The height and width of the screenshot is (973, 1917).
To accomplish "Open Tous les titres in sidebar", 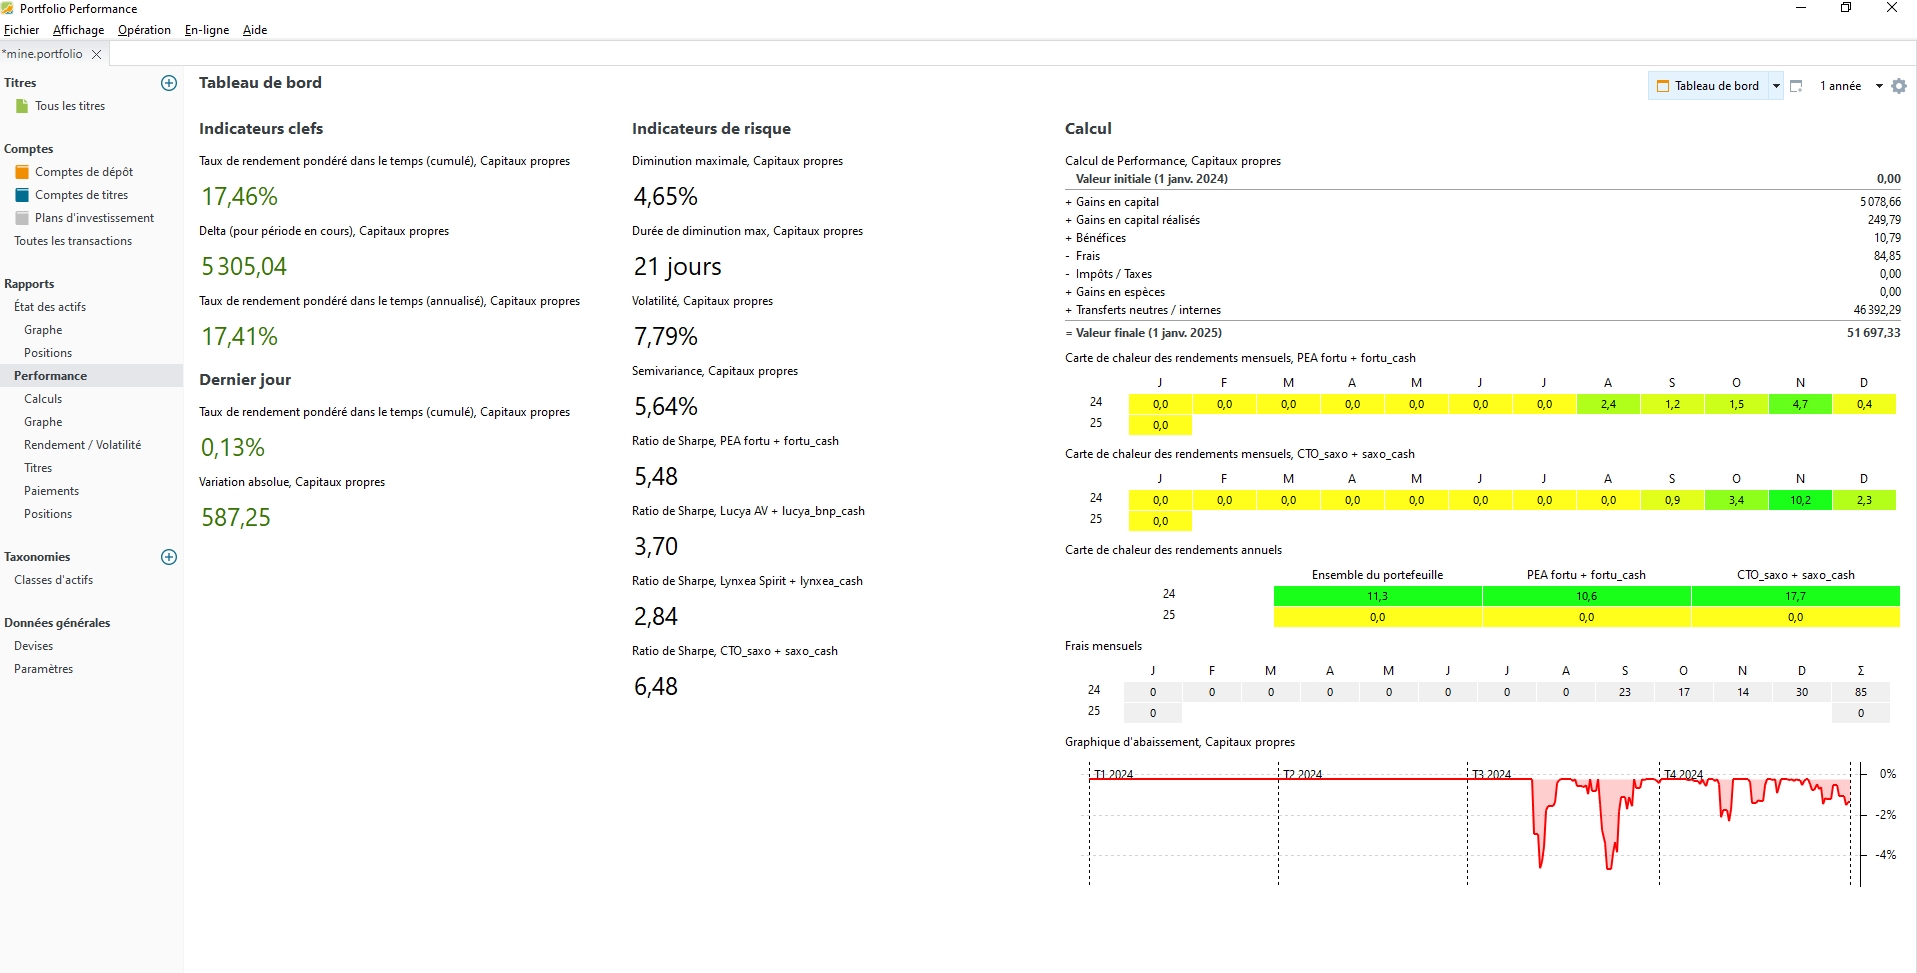I will [x=70, y=106].
